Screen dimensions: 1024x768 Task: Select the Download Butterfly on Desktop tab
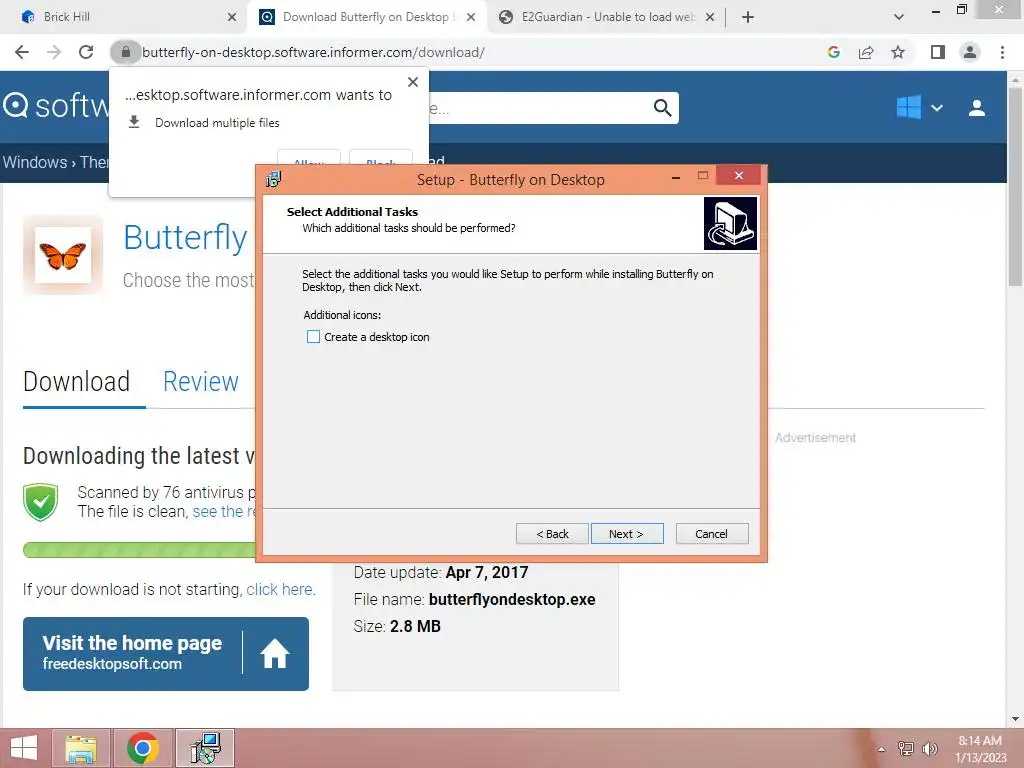click(365, 17)
